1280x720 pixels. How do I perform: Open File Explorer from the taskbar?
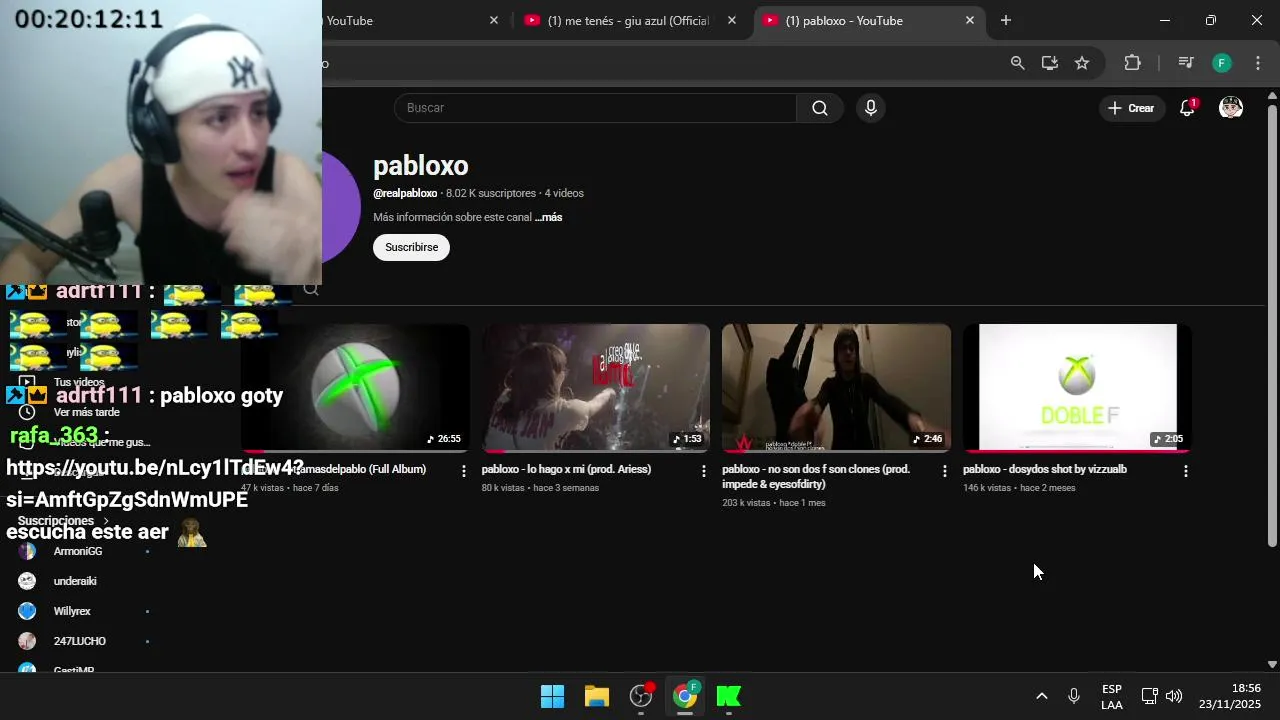(x=597, y=696)
